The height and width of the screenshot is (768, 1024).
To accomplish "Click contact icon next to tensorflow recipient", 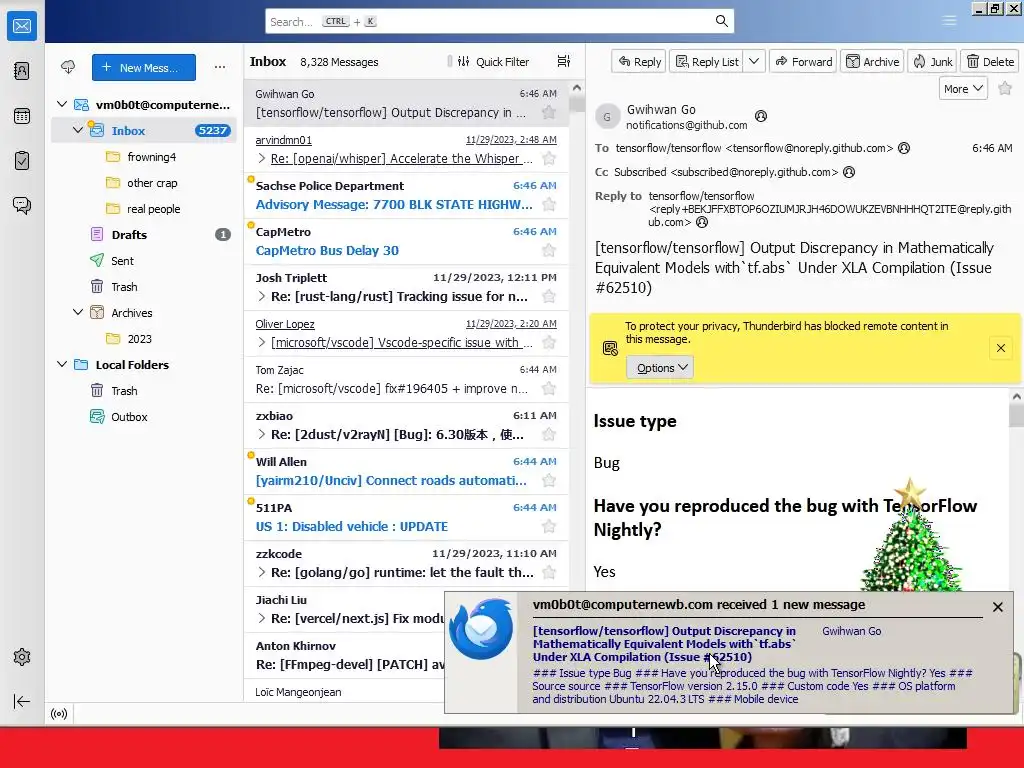I will tap(904, 148).
